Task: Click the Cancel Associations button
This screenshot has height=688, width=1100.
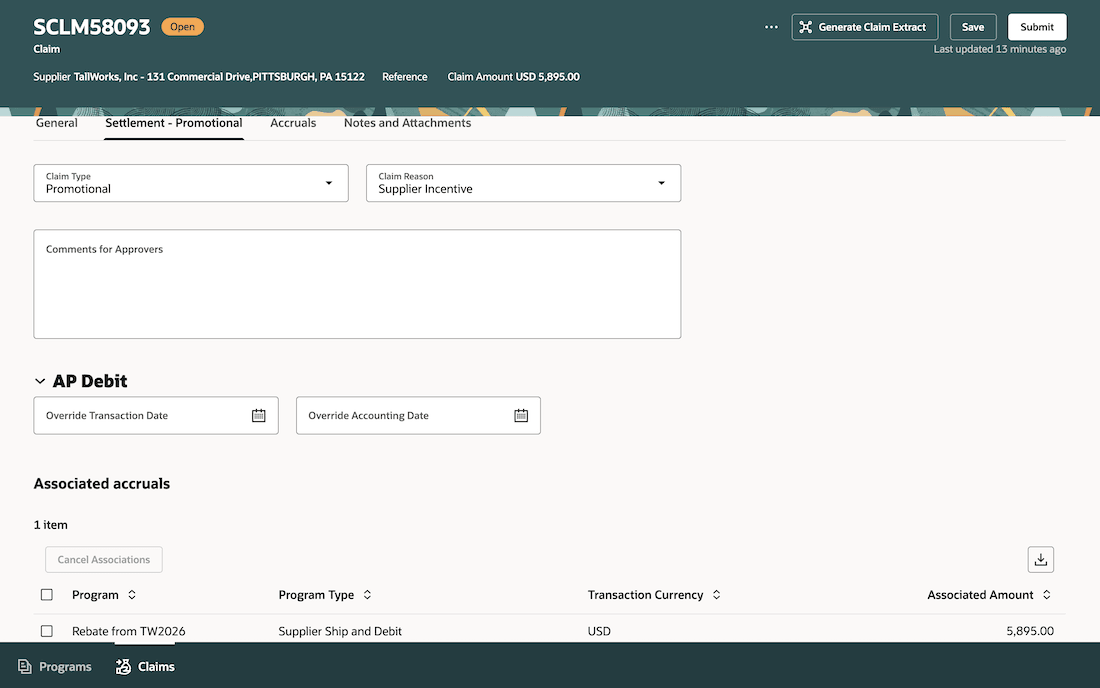Action: pos(104,560)
